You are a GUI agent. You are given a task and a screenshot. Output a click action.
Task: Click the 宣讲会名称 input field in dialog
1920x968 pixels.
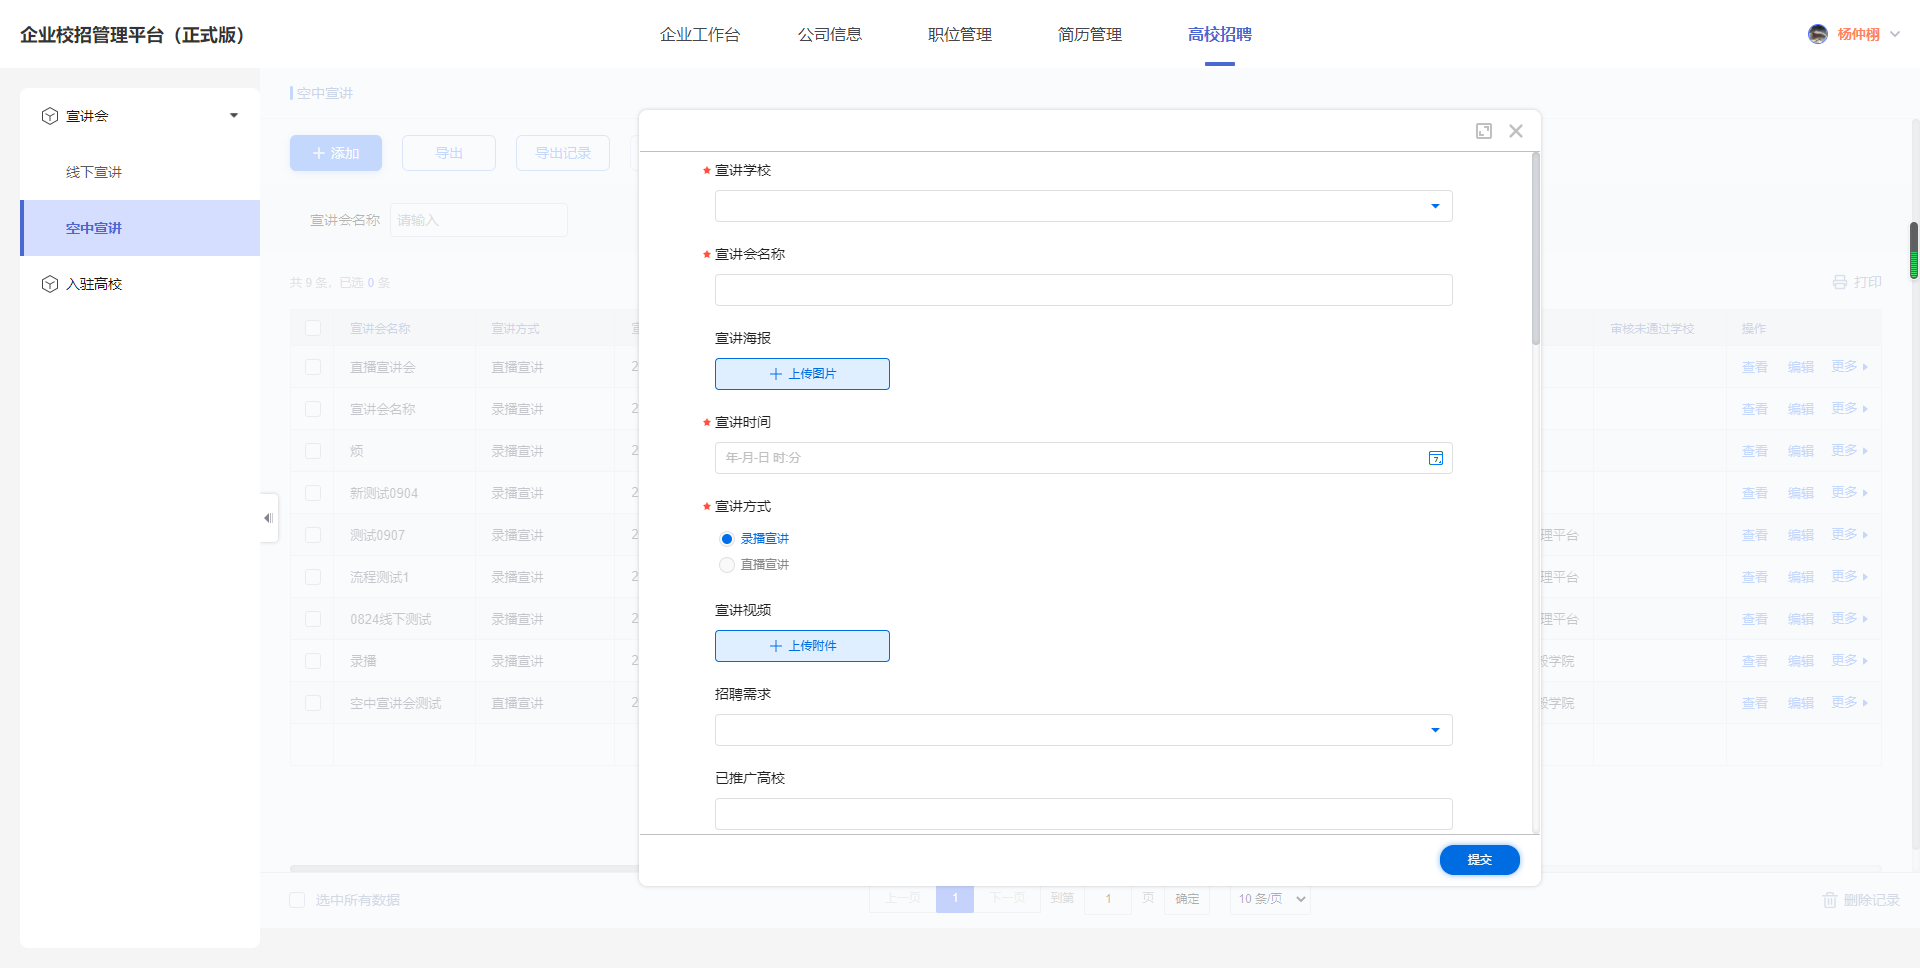1083,290
